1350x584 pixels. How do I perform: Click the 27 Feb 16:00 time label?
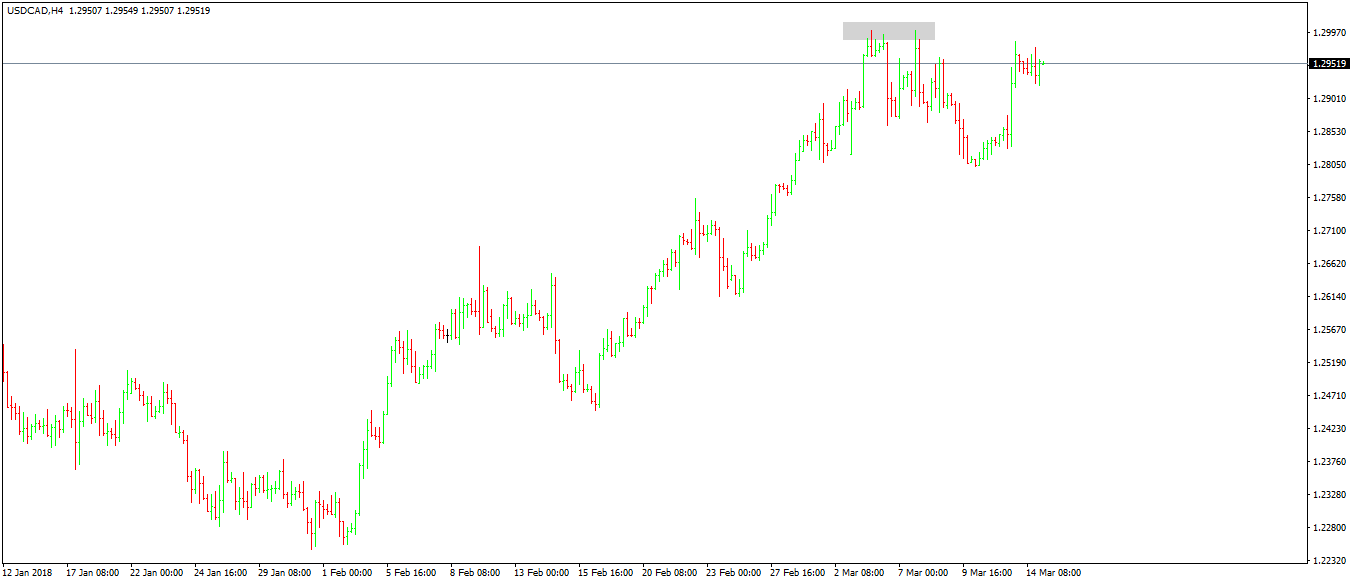tap(797, 573)
